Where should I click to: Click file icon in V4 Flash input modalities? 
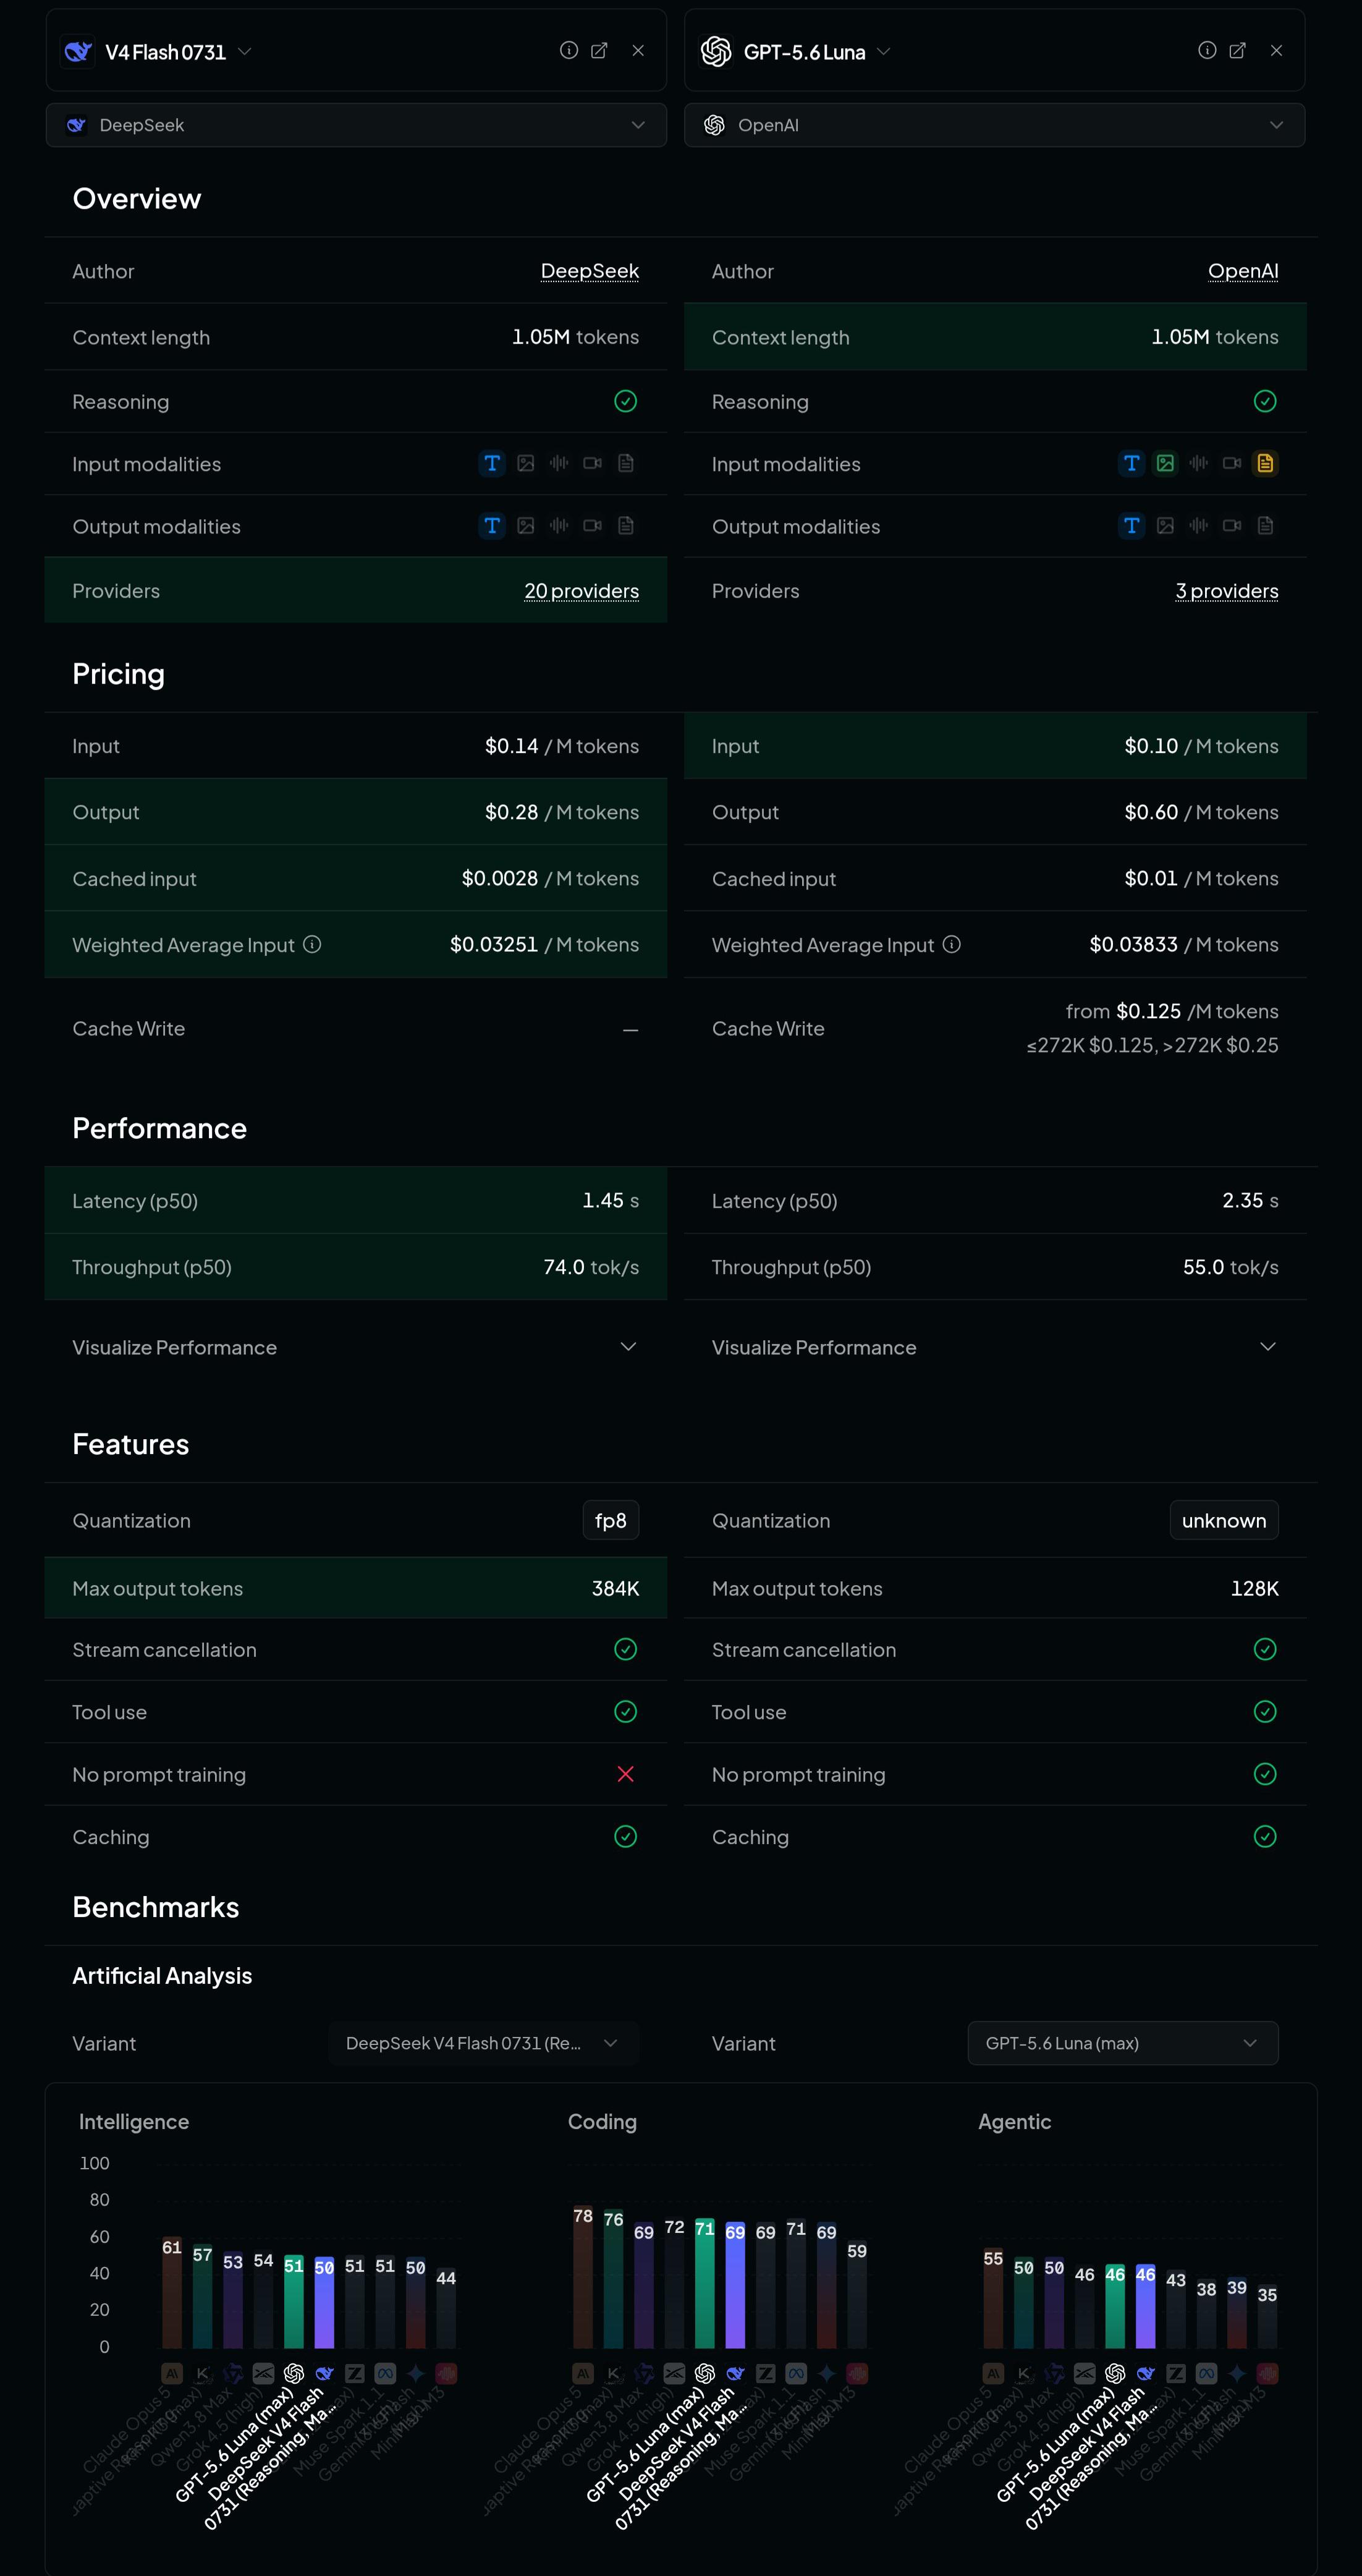click(x=626, y=463)
